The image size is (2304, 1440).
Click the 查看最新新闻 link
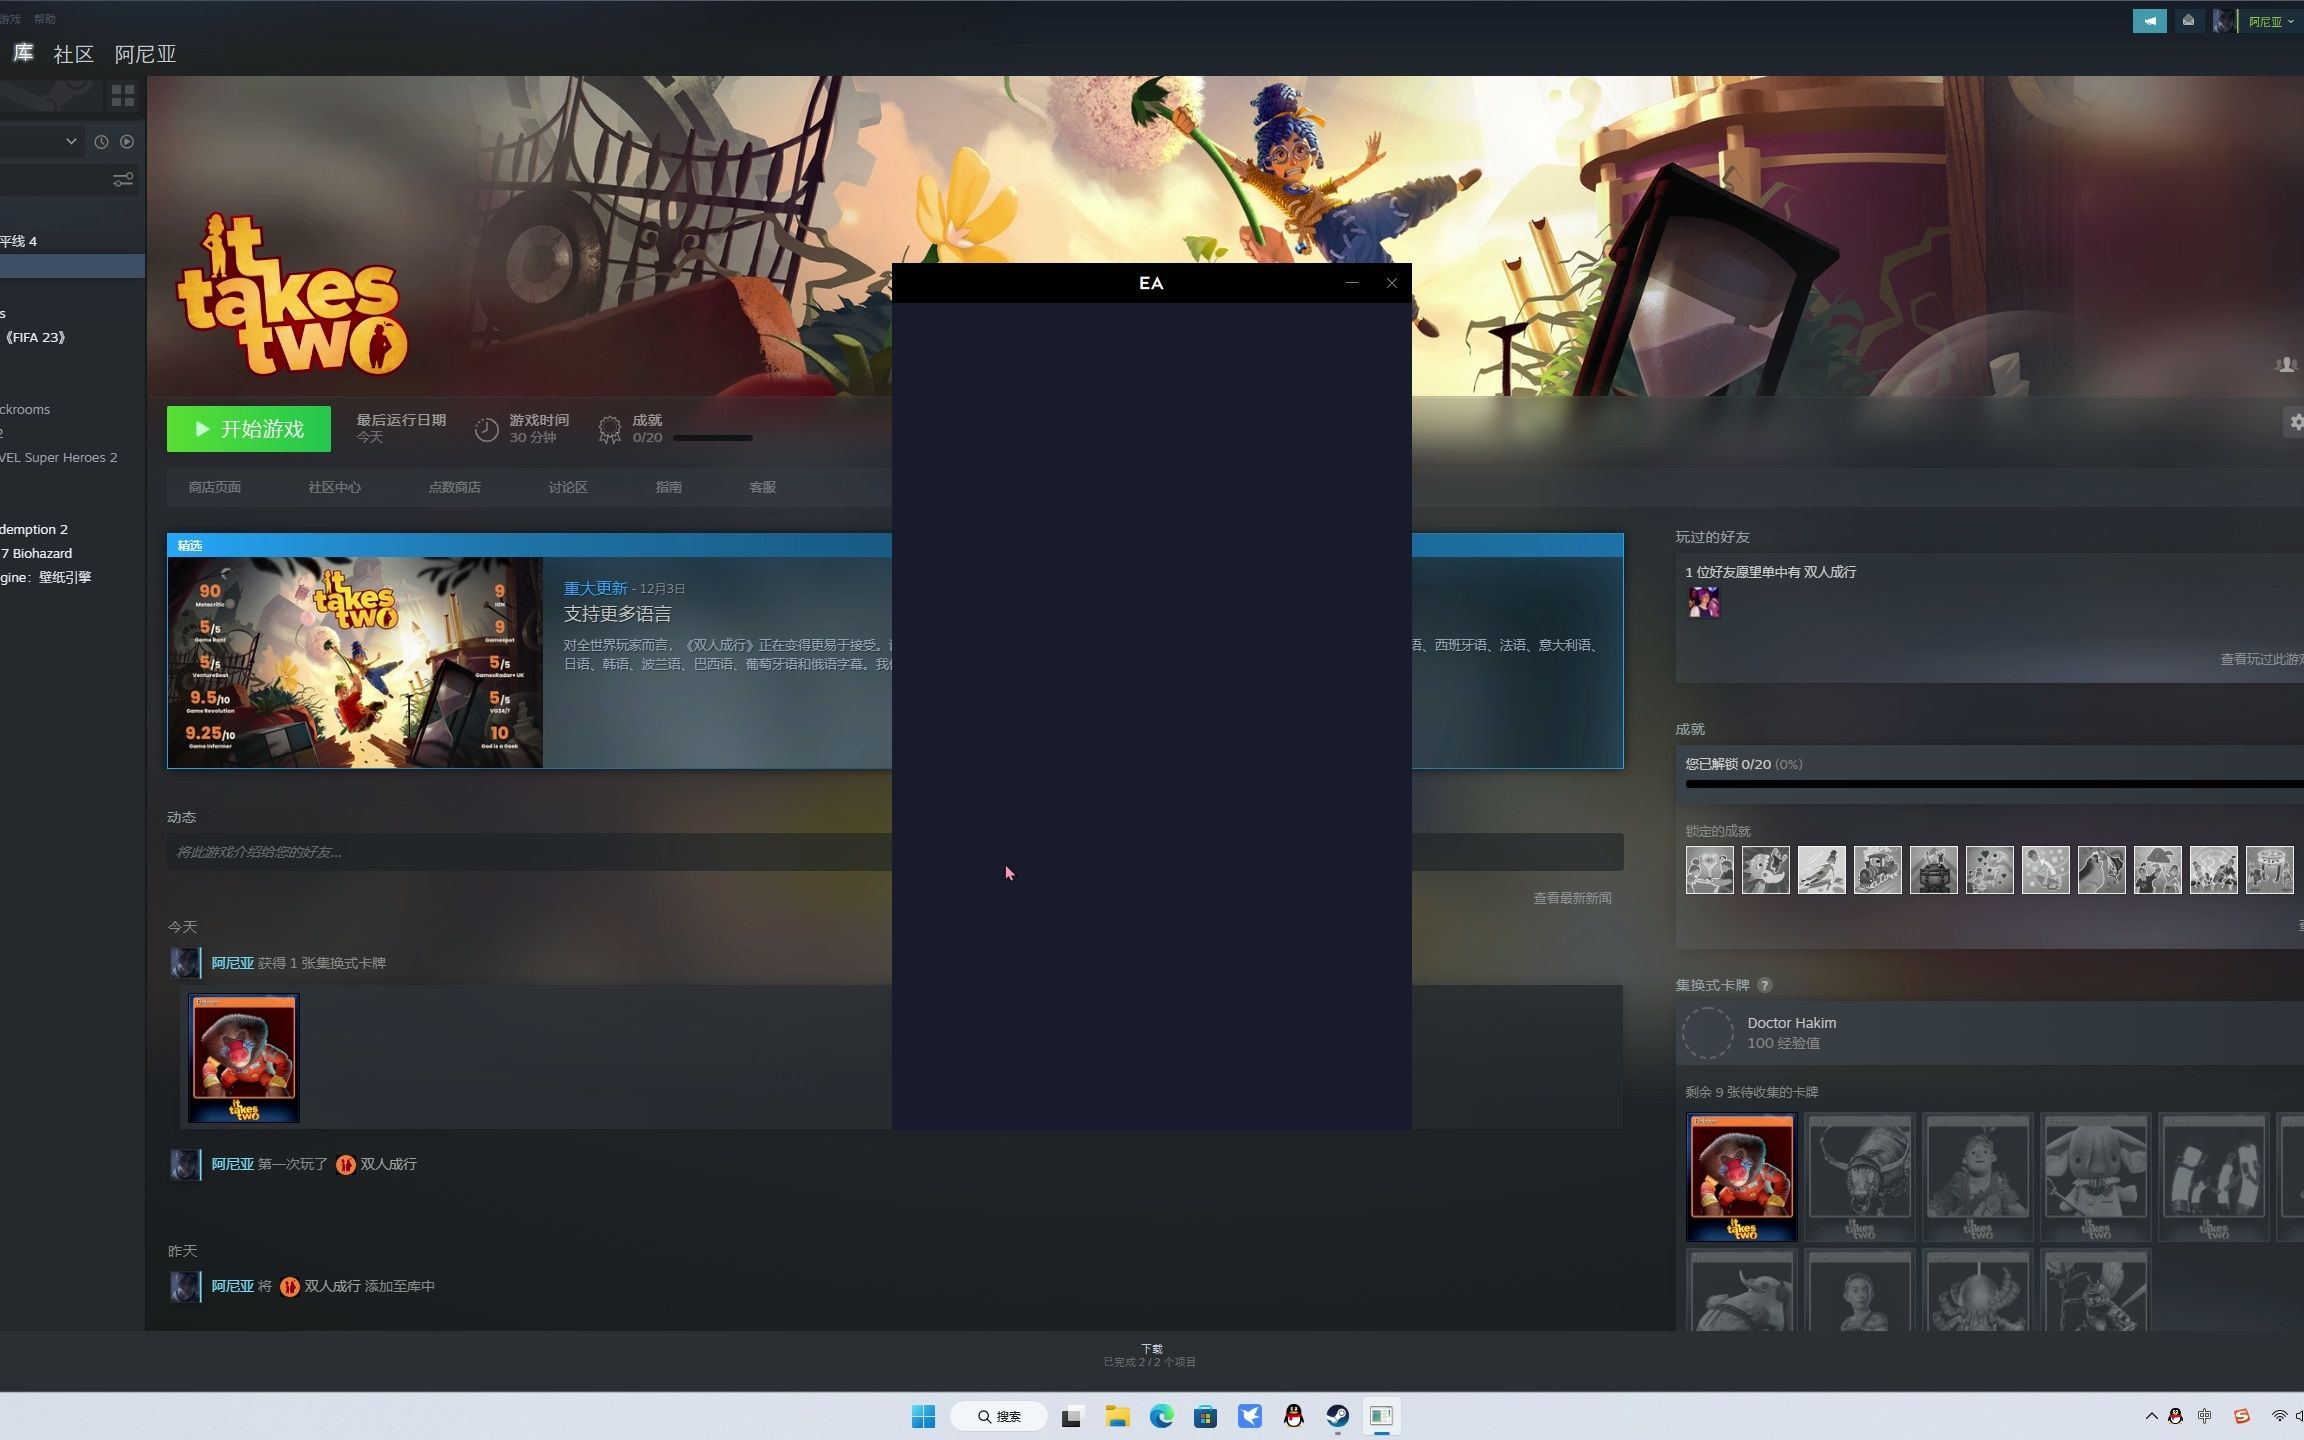coord(1572,898)
